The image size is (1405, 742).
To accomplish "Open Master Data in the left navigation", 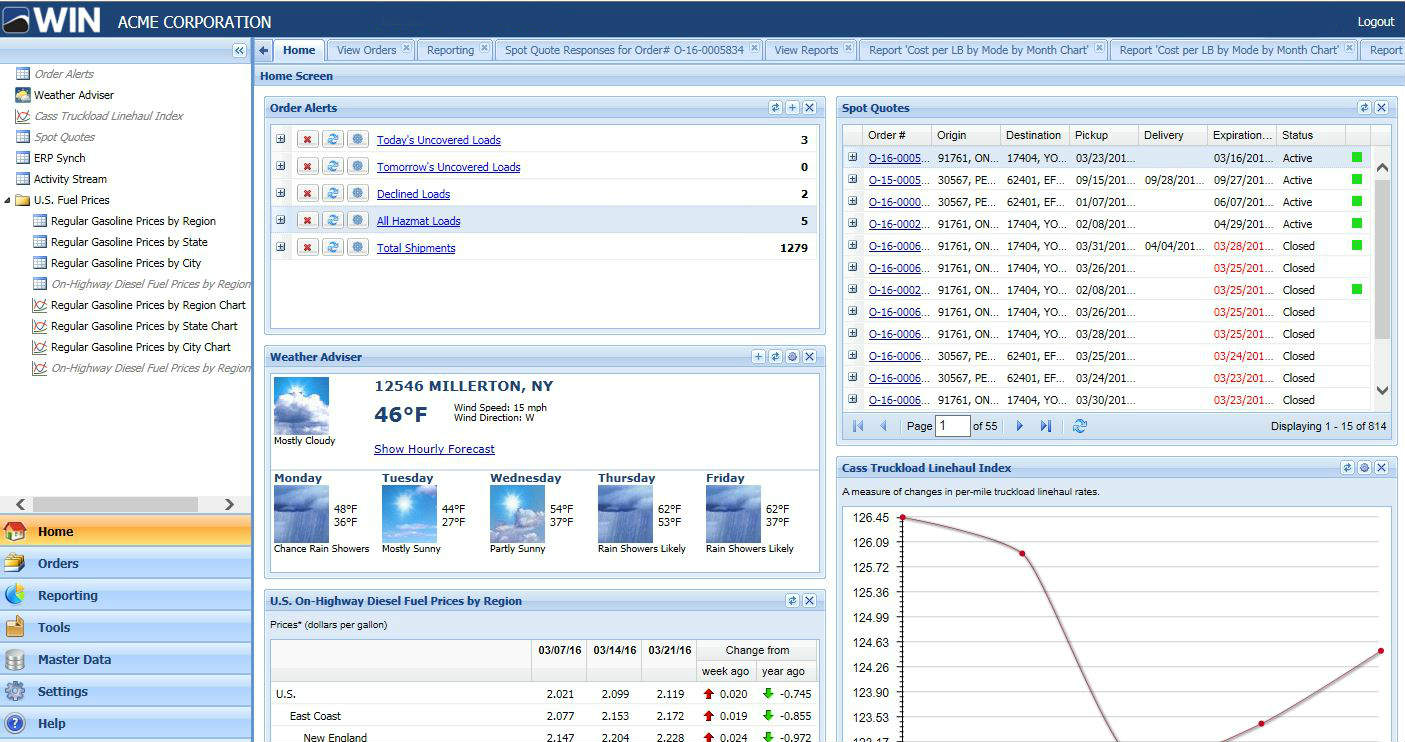I will (126, 660).
